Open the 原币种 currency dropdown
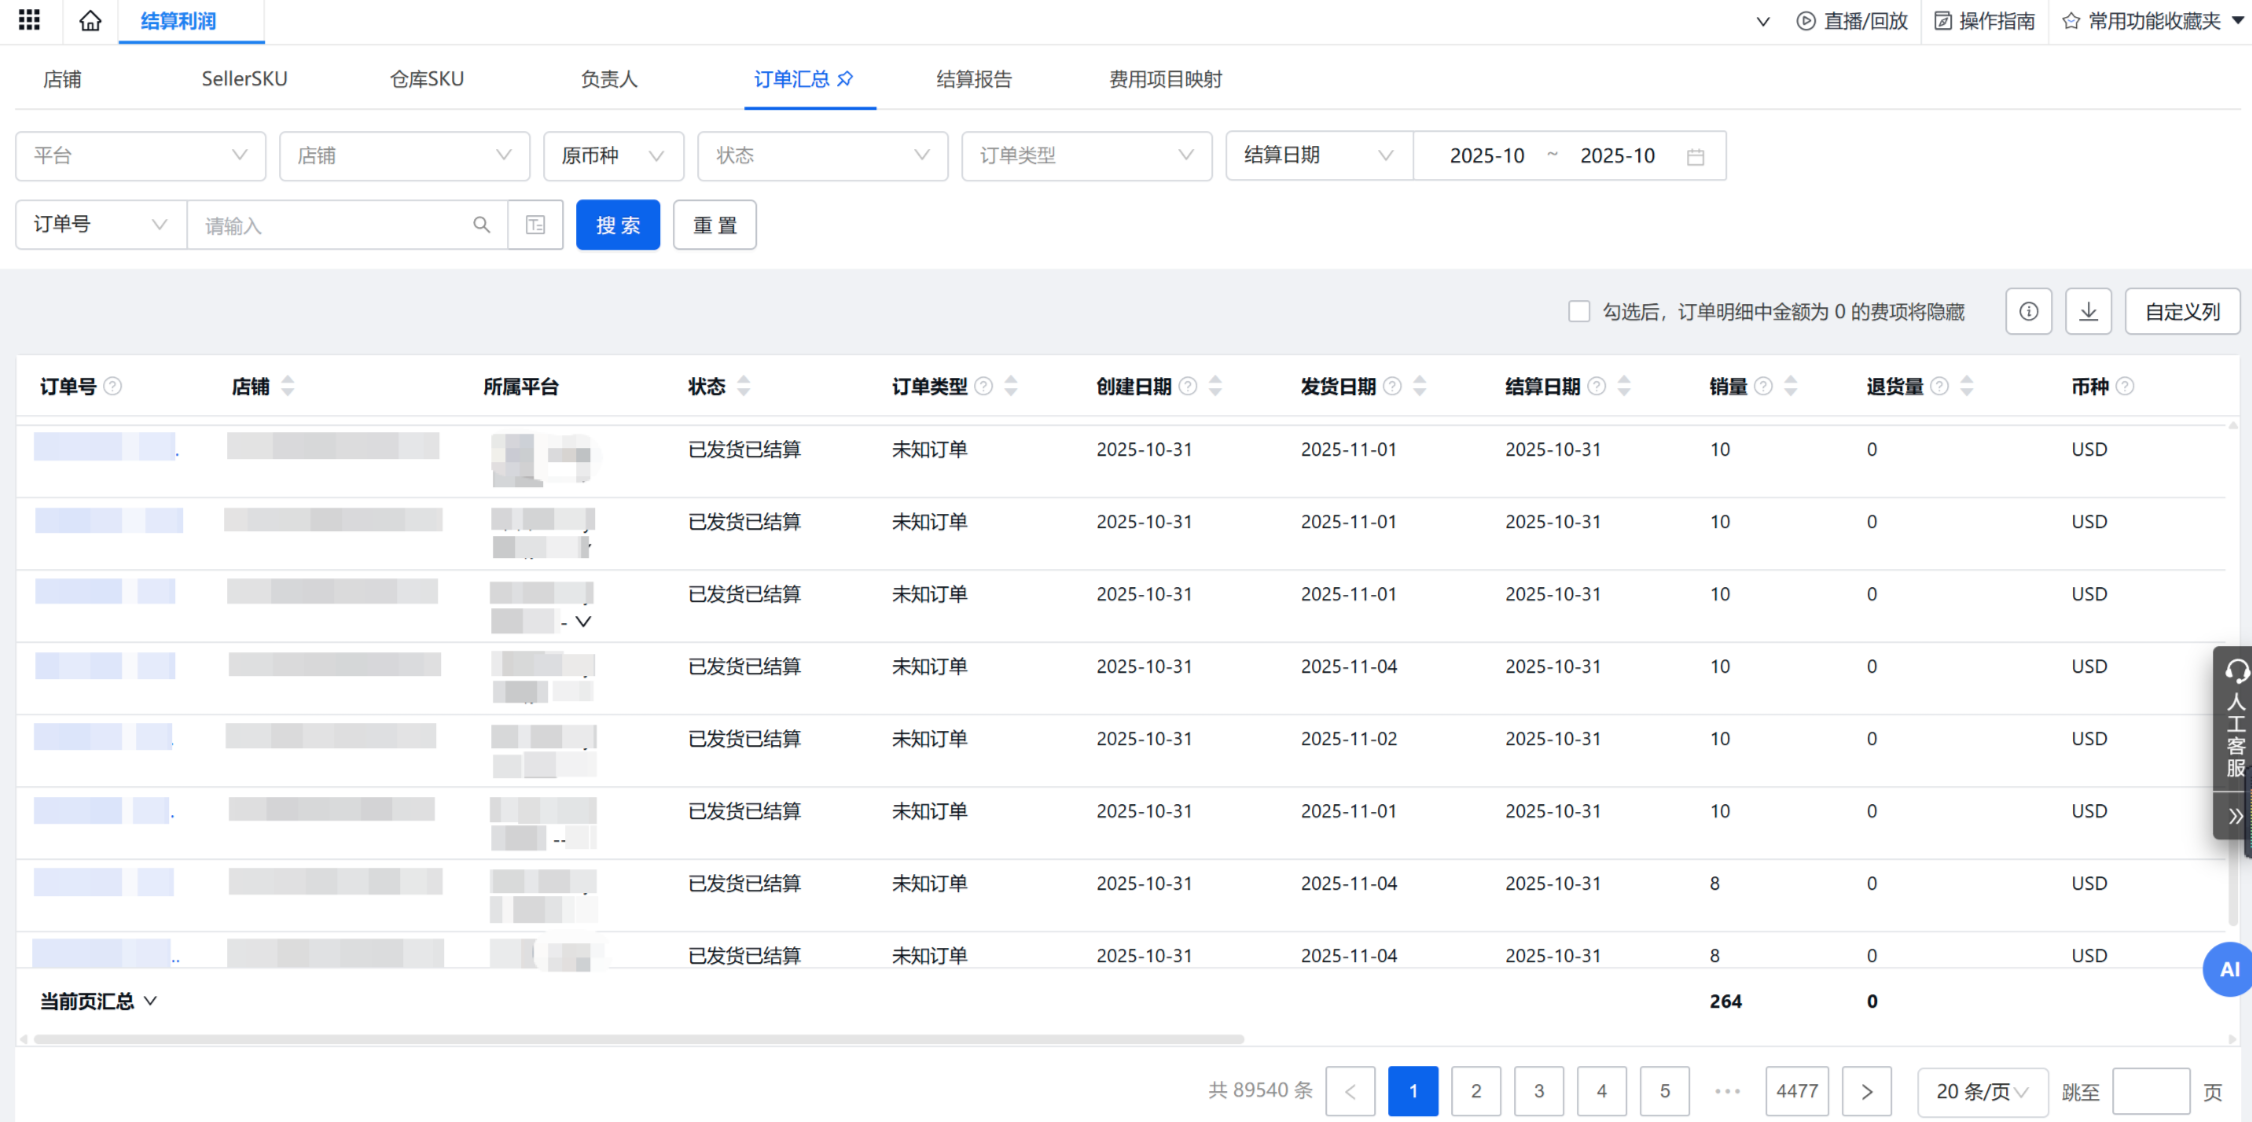Screen dimensions: 2252x1122 pyautogui.click(x=614, y=156)
